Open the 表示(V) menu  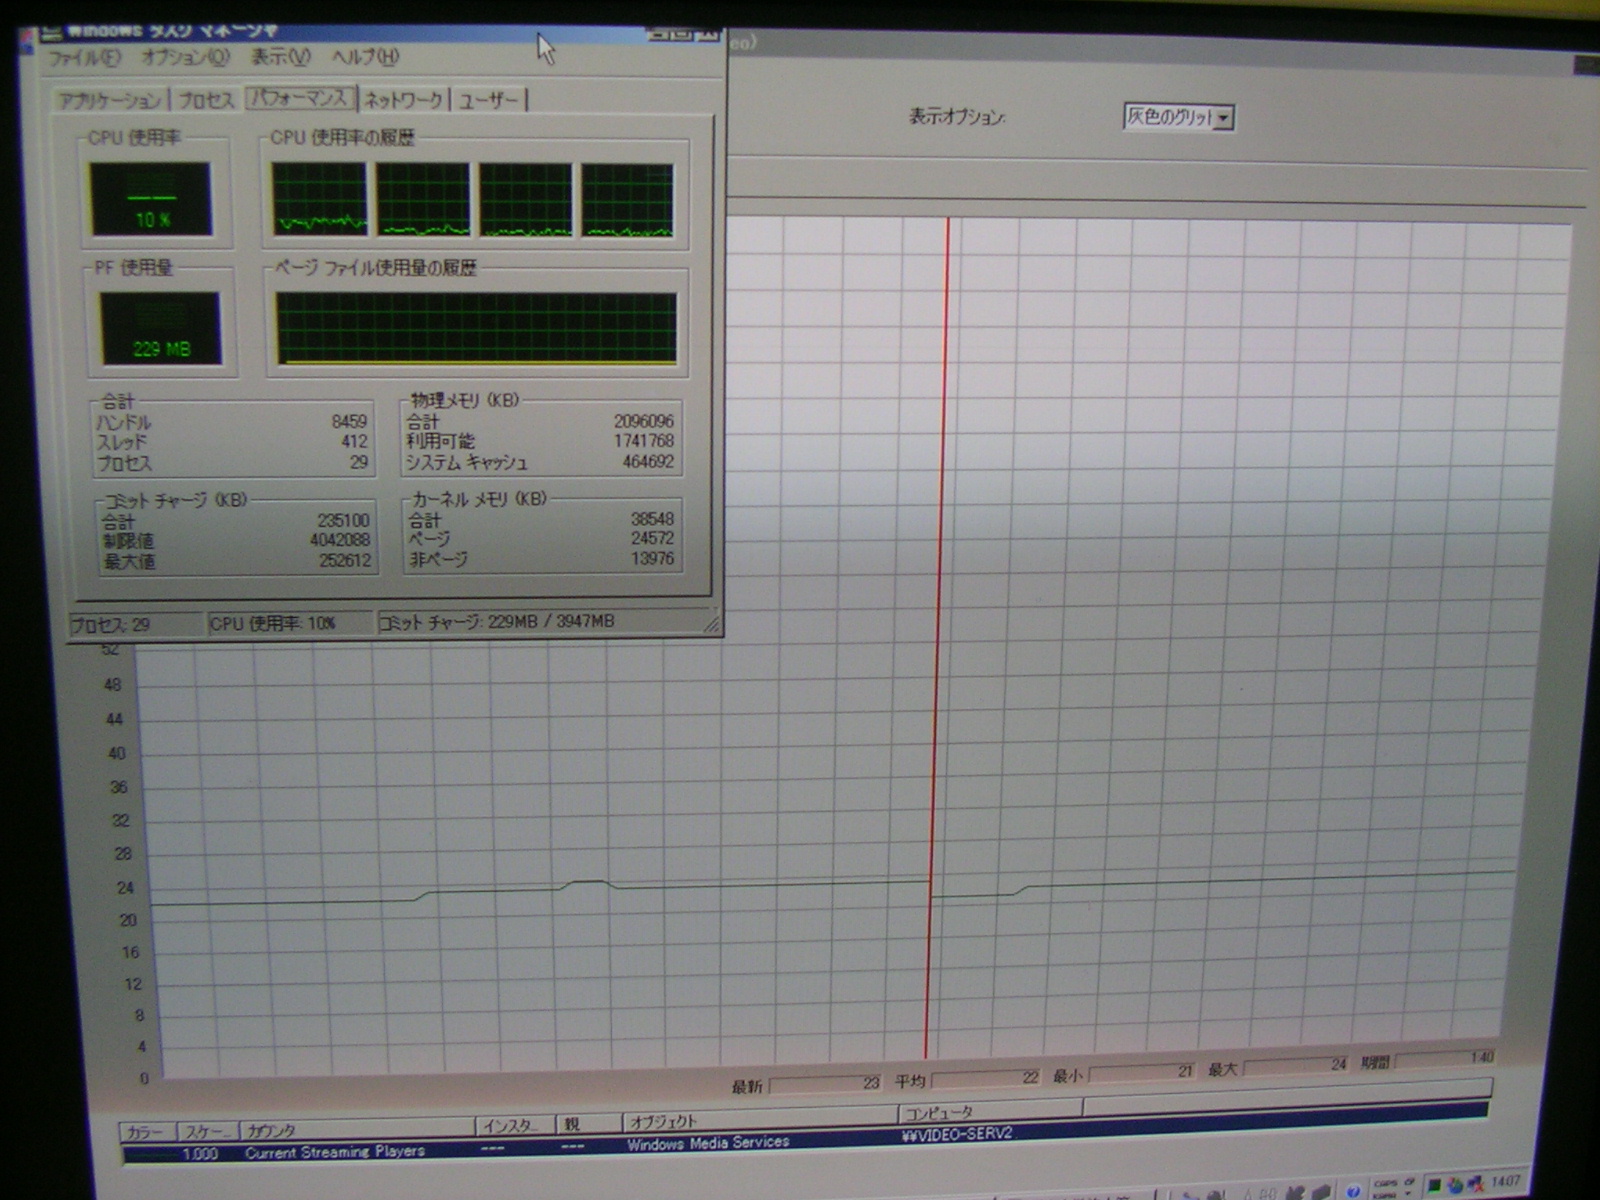(x=280, y=58)
